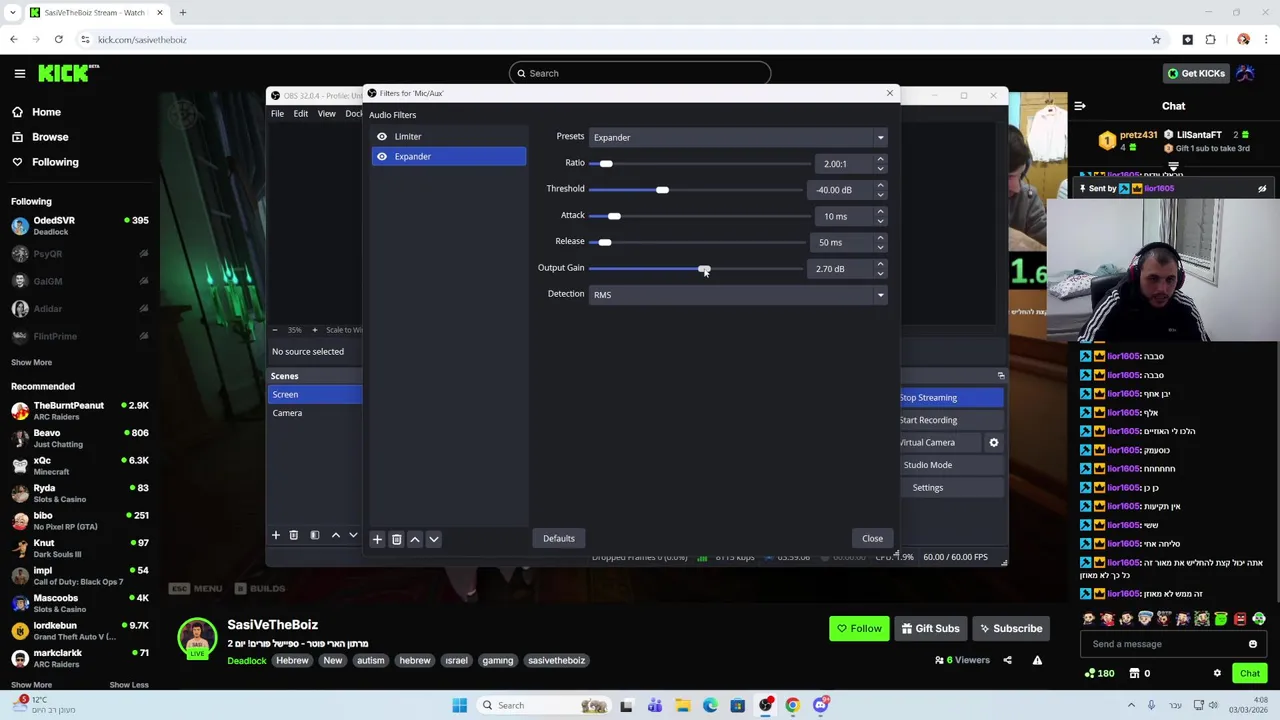This screenshot has height=720, width=1280.
Task: Click Stop Streaming in OBS controls
Action: coord(951,398)
